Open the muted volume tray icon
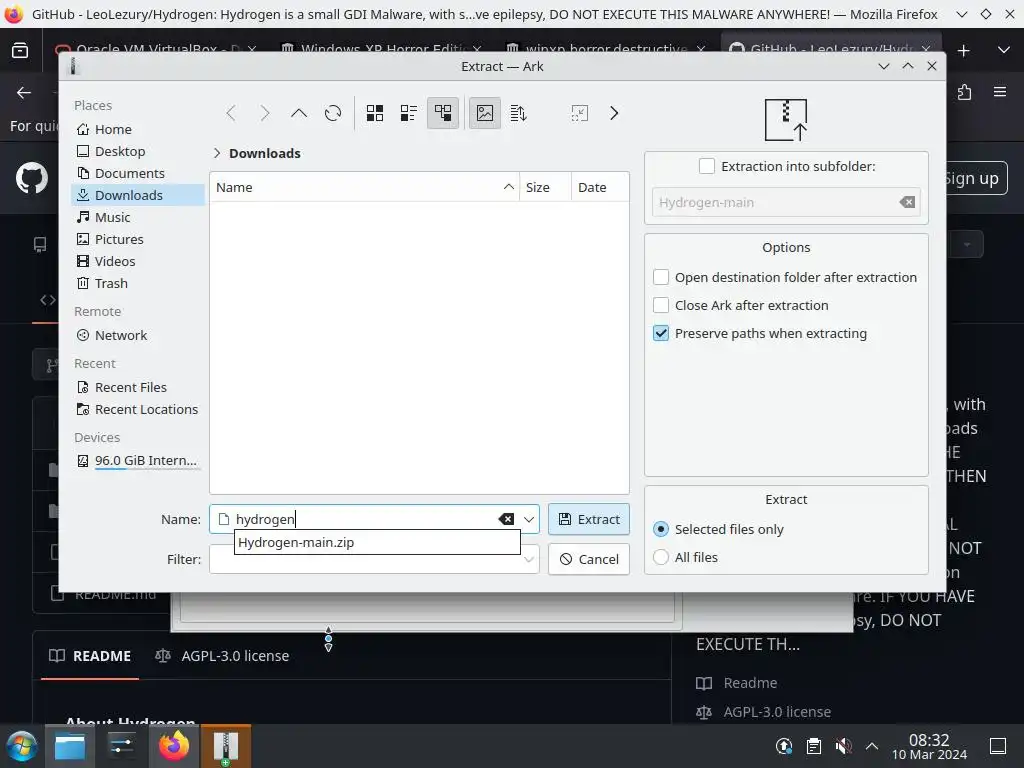Screen dimensions: 1024x768 (843, 746)
